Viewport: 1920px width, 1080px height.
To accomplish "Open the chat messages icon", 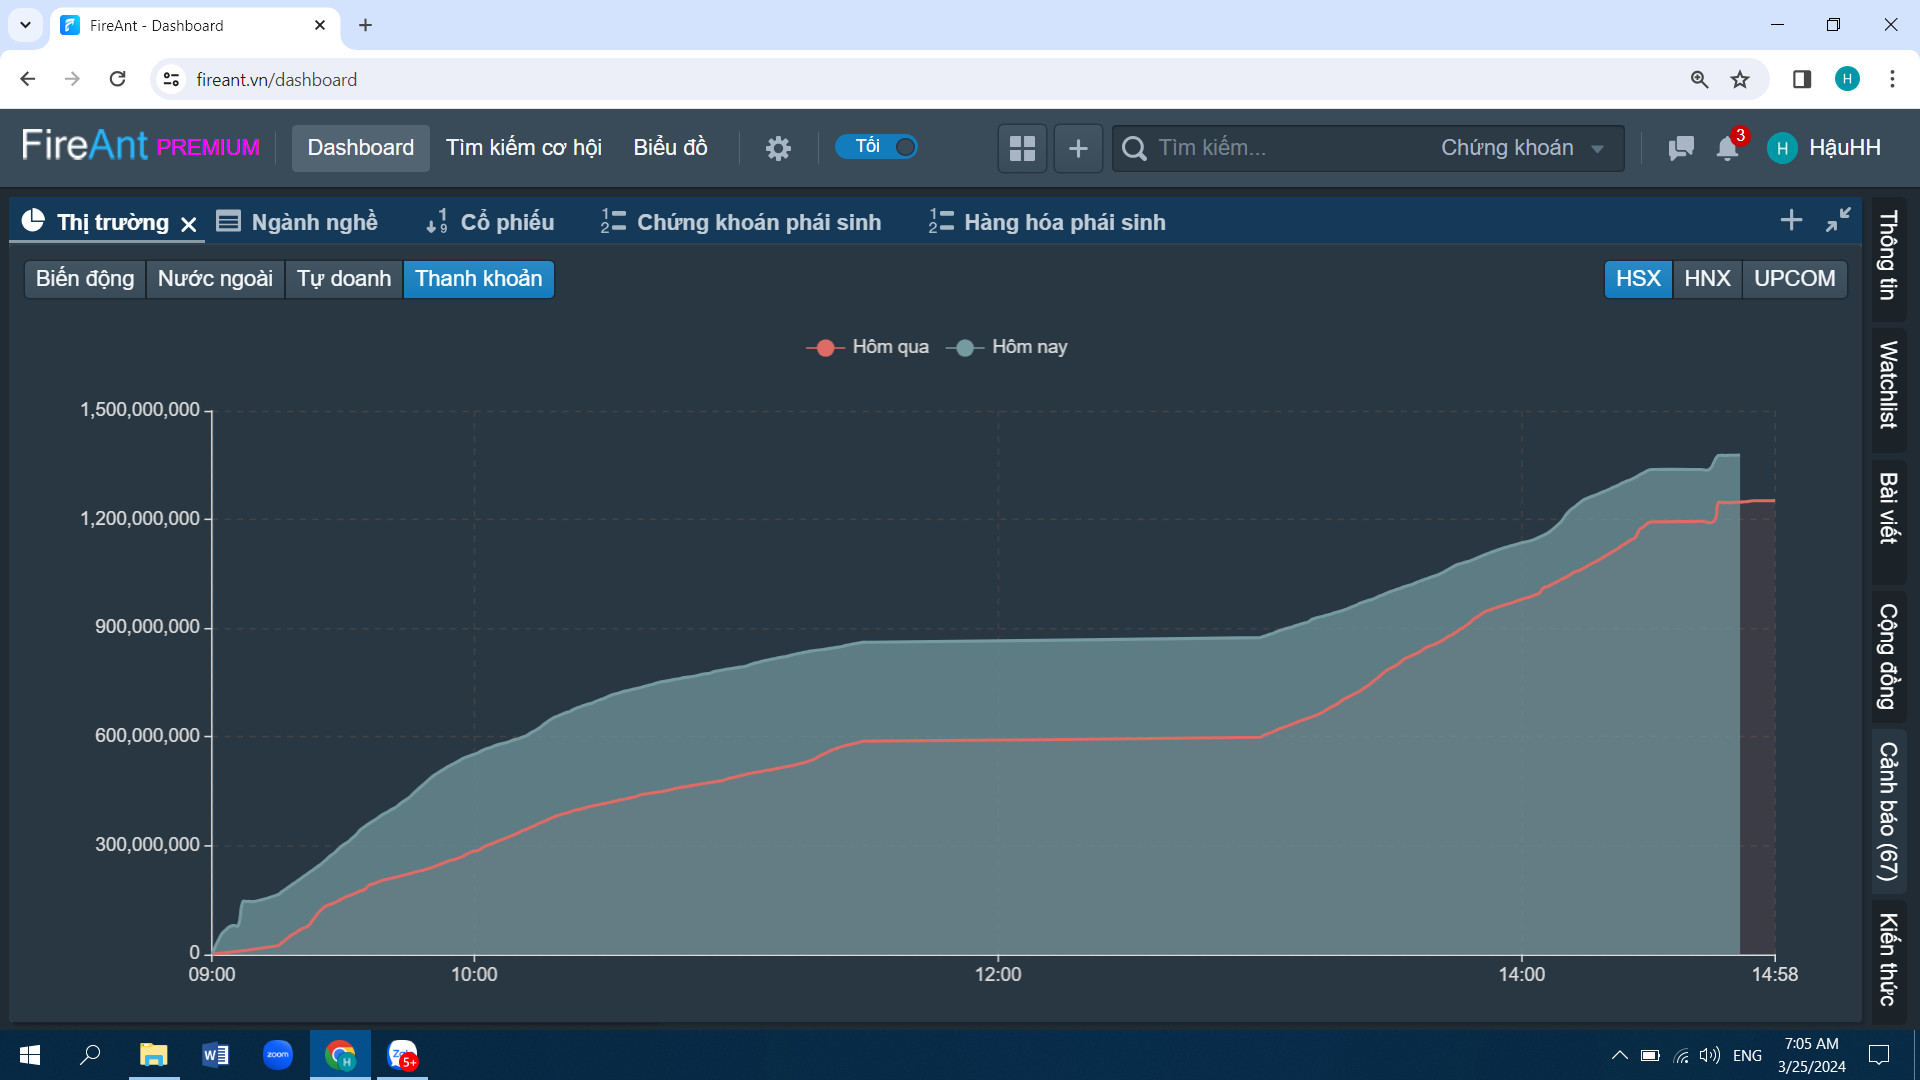I will (1681, 148).
